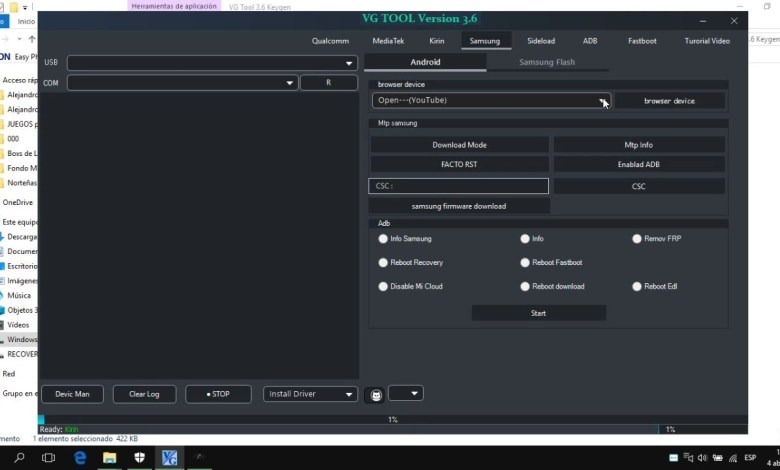Click the VG Tool taskbar icon

coord(169,458)
